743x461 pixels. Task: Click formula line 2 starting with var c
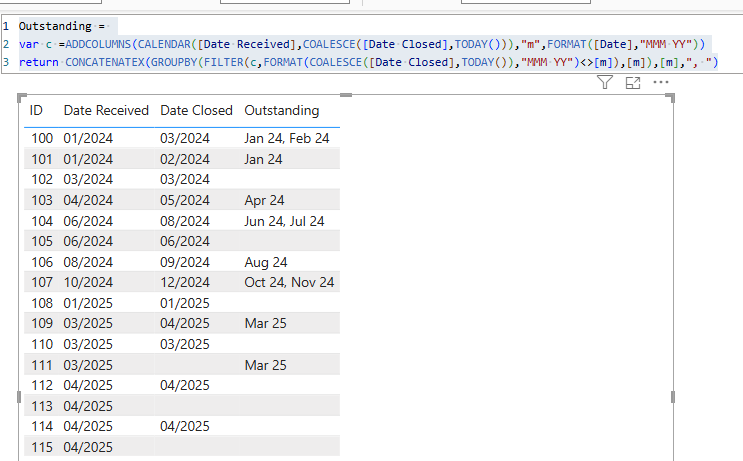(362, 44)
